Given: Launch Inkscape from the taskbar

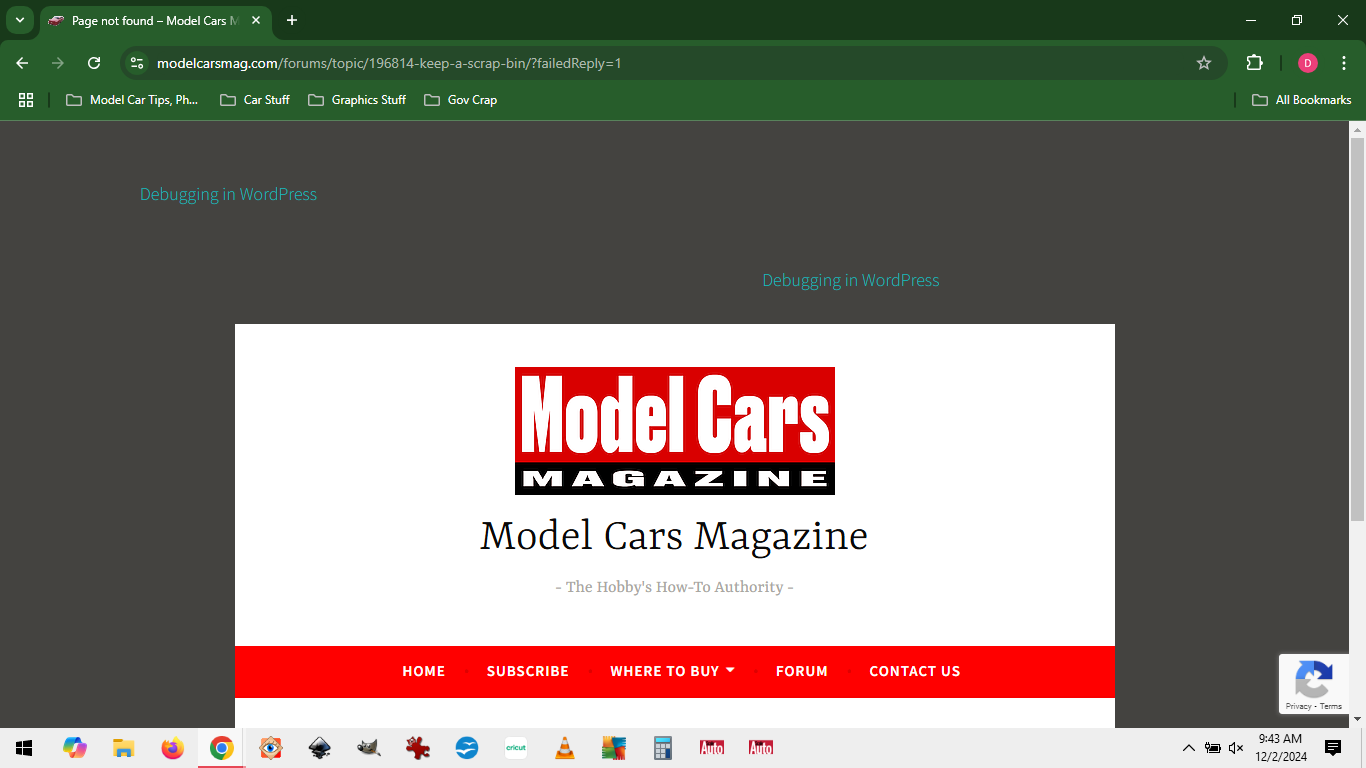Looking at the screenshot, I should [x=319, y=748].
